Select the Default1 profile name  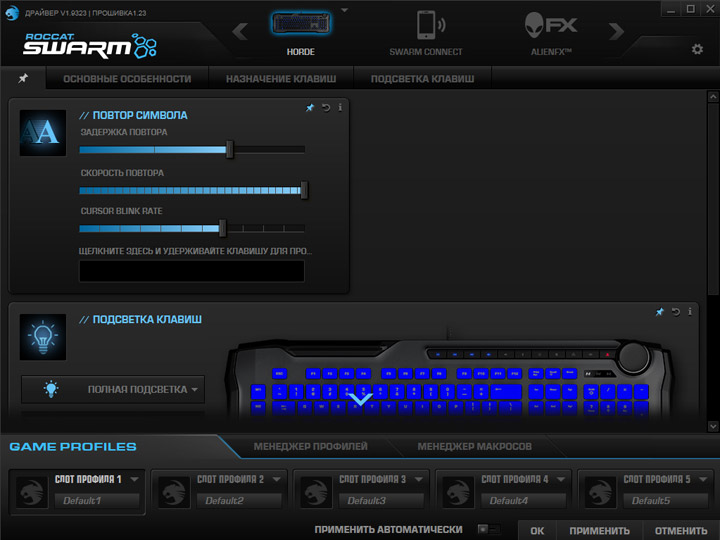coord(97,501)
